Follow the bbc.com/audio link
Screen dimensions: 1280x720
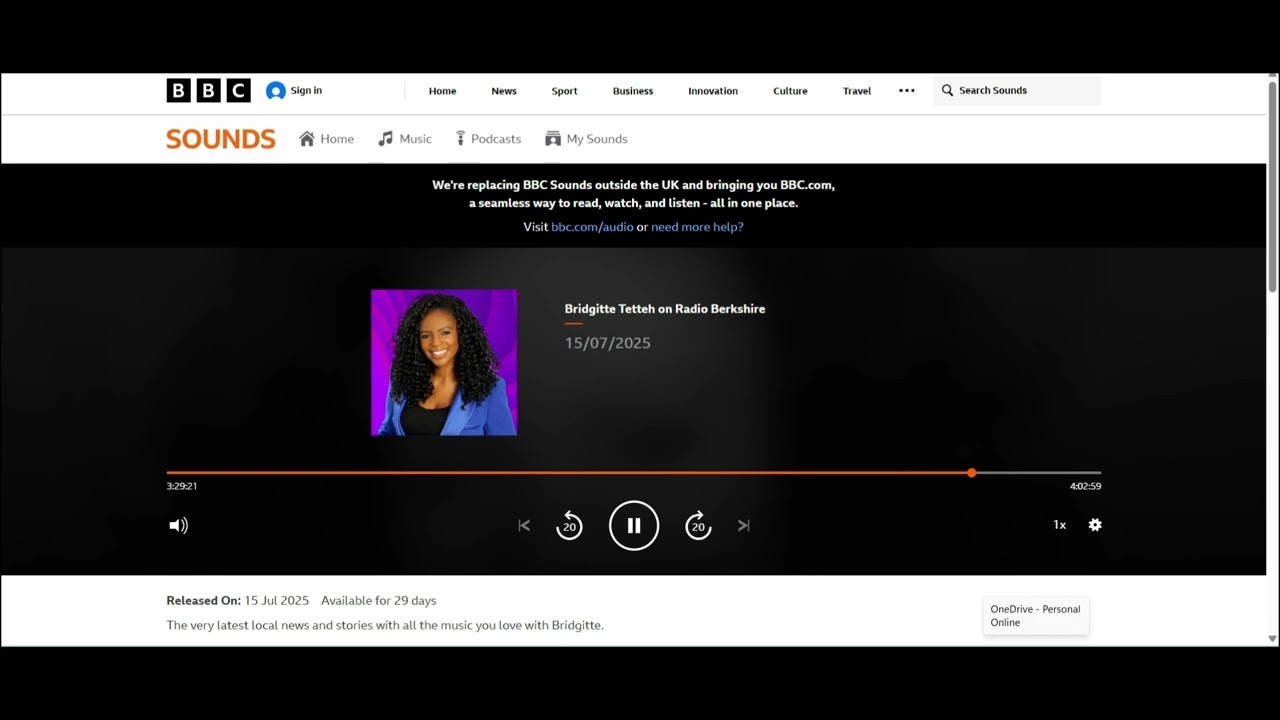tap(592, 227)
